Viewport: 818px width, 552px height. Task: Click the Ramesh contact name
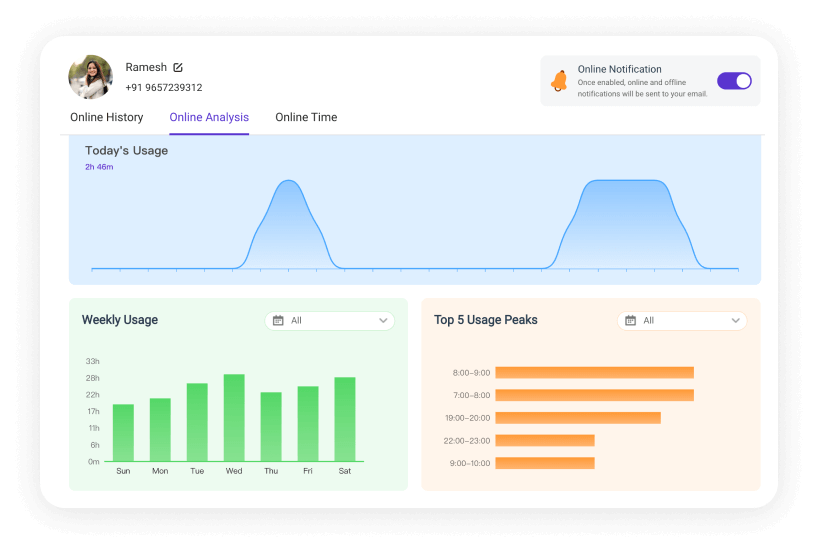(146, 67)
